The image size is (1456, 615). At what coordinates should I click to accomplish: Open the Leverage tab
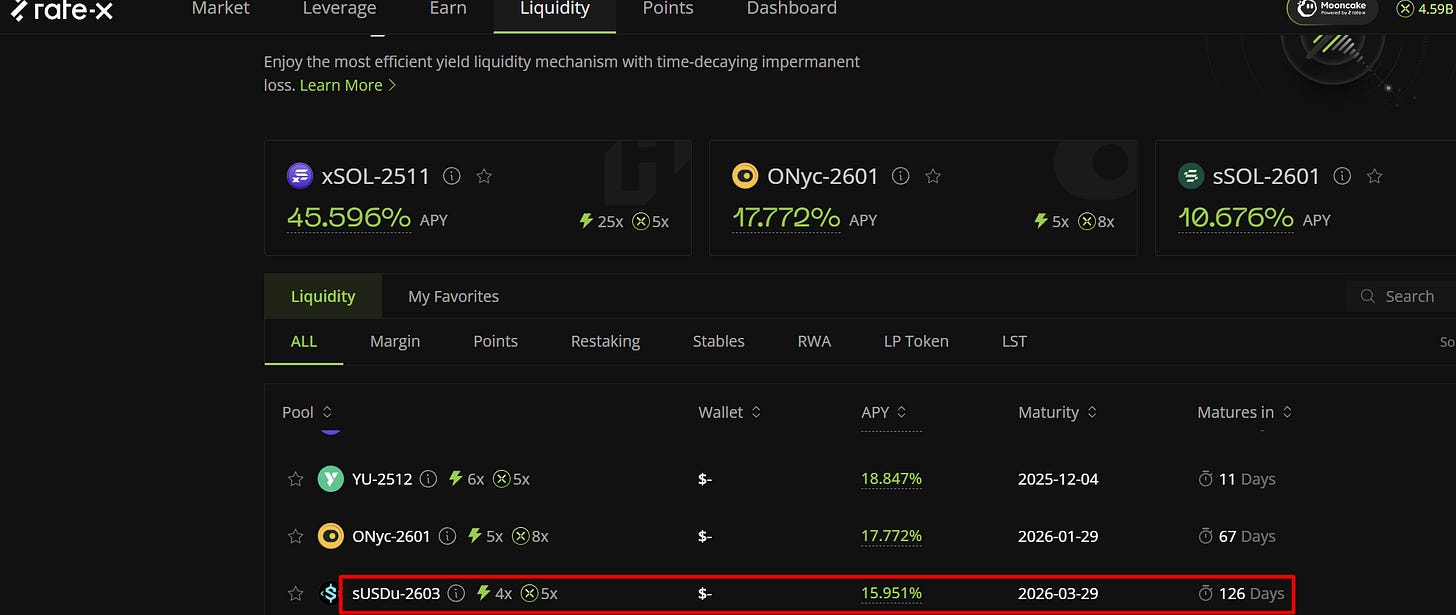coord(339,9)
